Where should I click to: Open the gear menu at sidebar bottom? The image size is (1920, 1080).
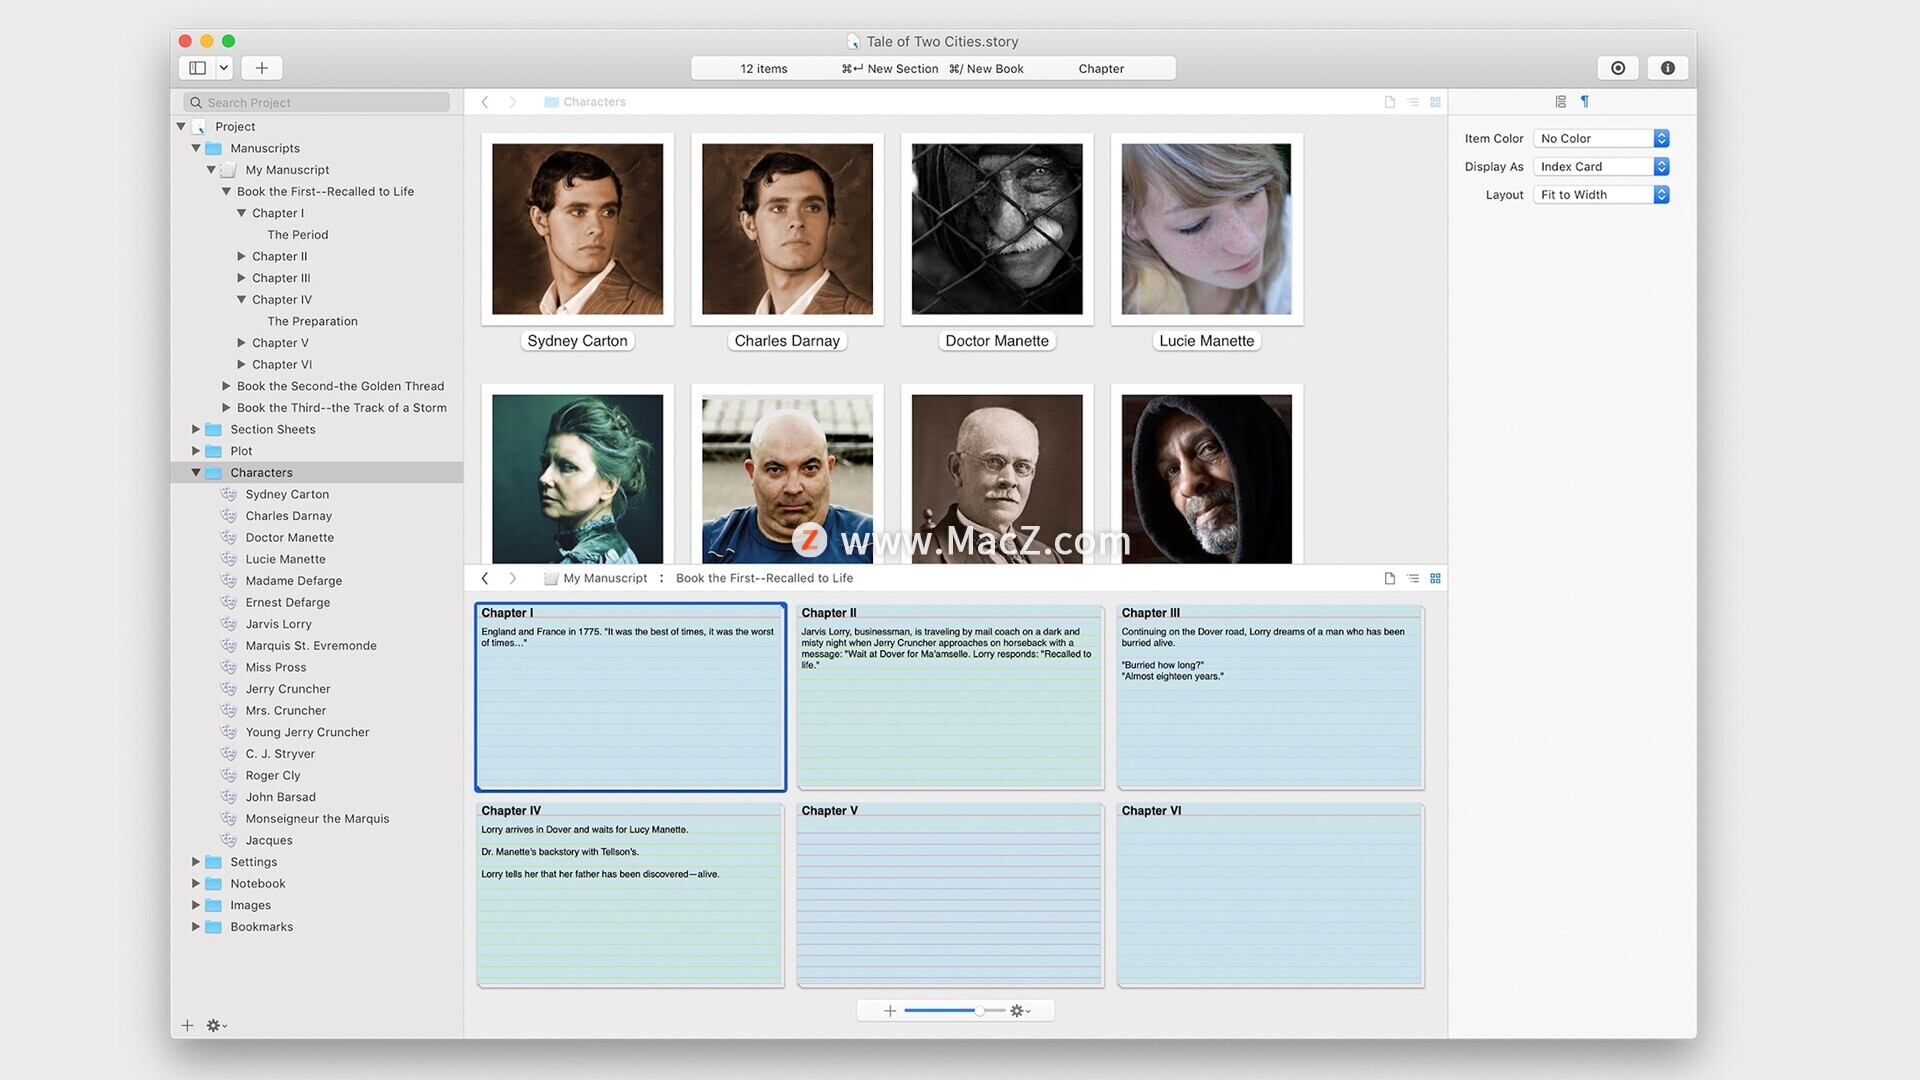[x=216, y=1025]
